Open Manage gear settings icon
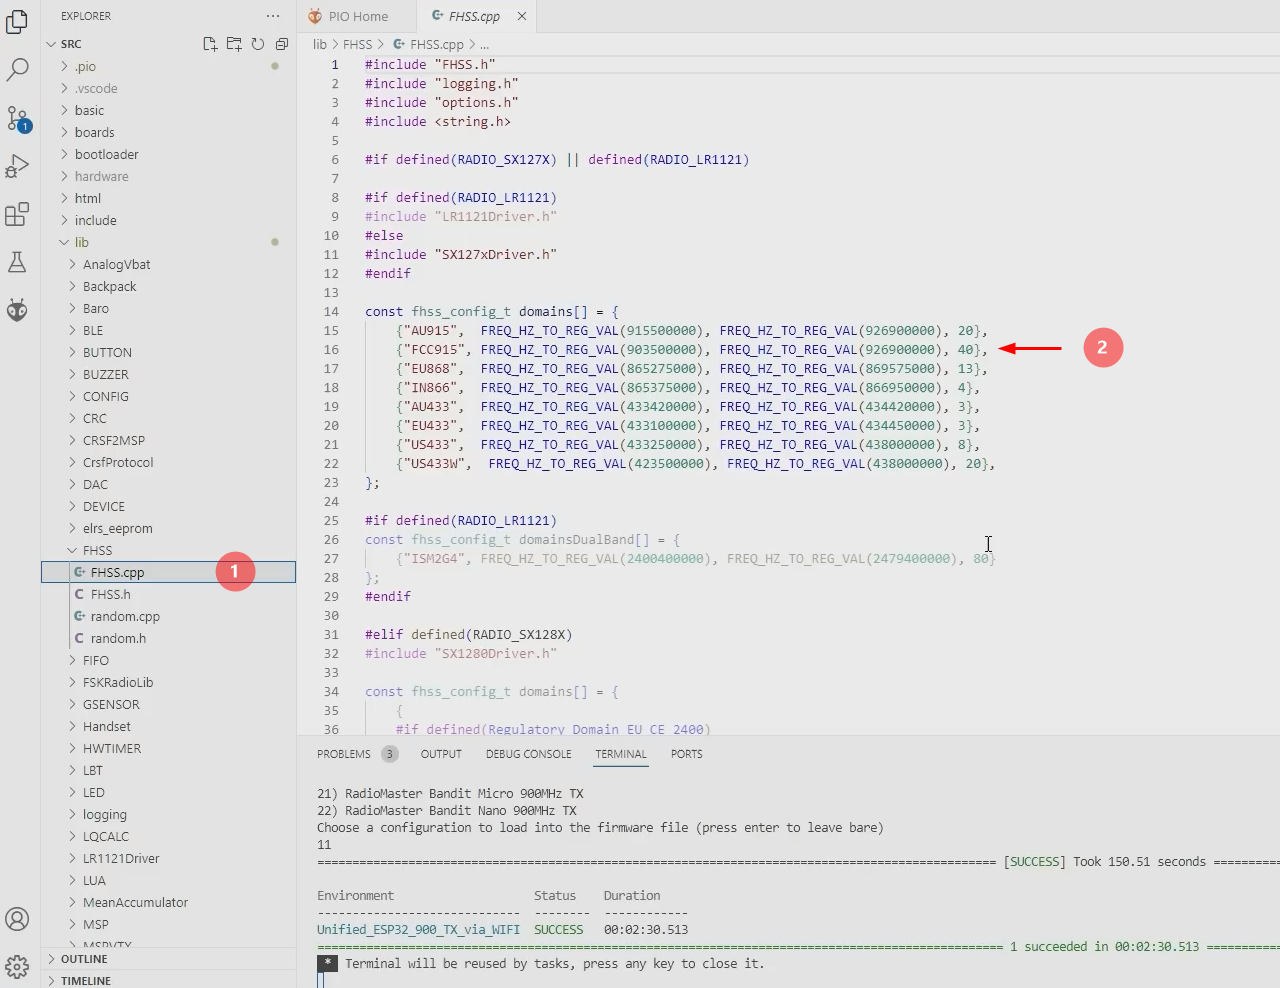1280x988 pixels. coord(18,966)
